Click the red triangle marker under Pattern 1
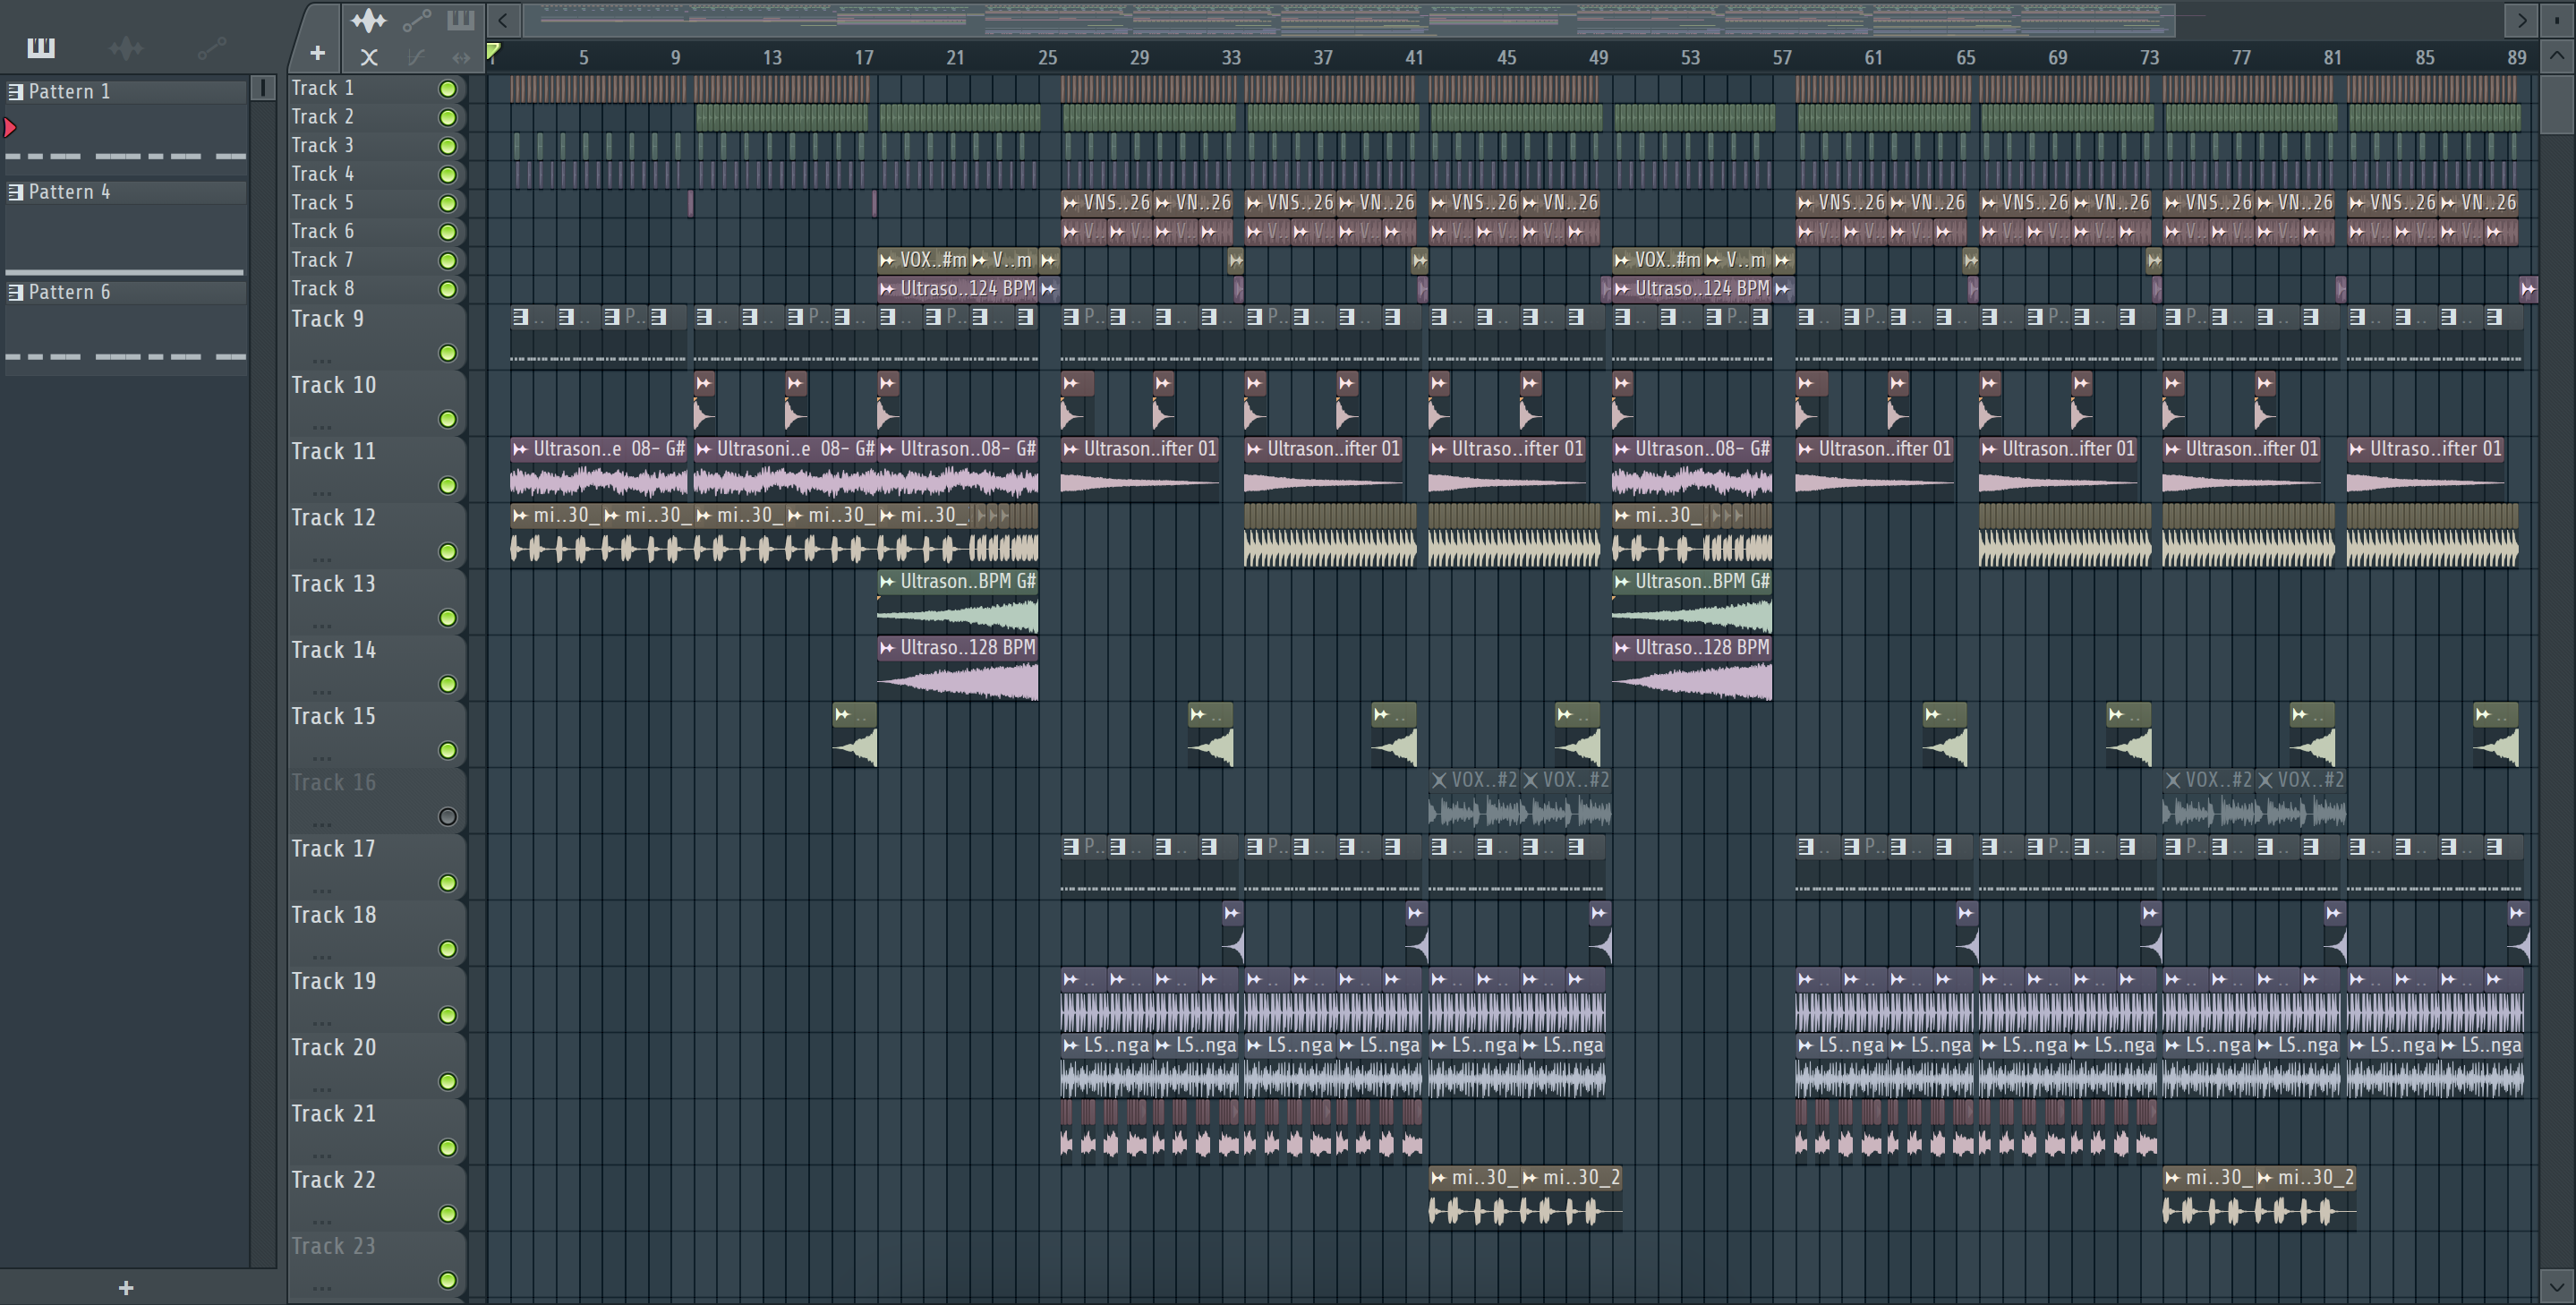 click(x=10, y=127)
